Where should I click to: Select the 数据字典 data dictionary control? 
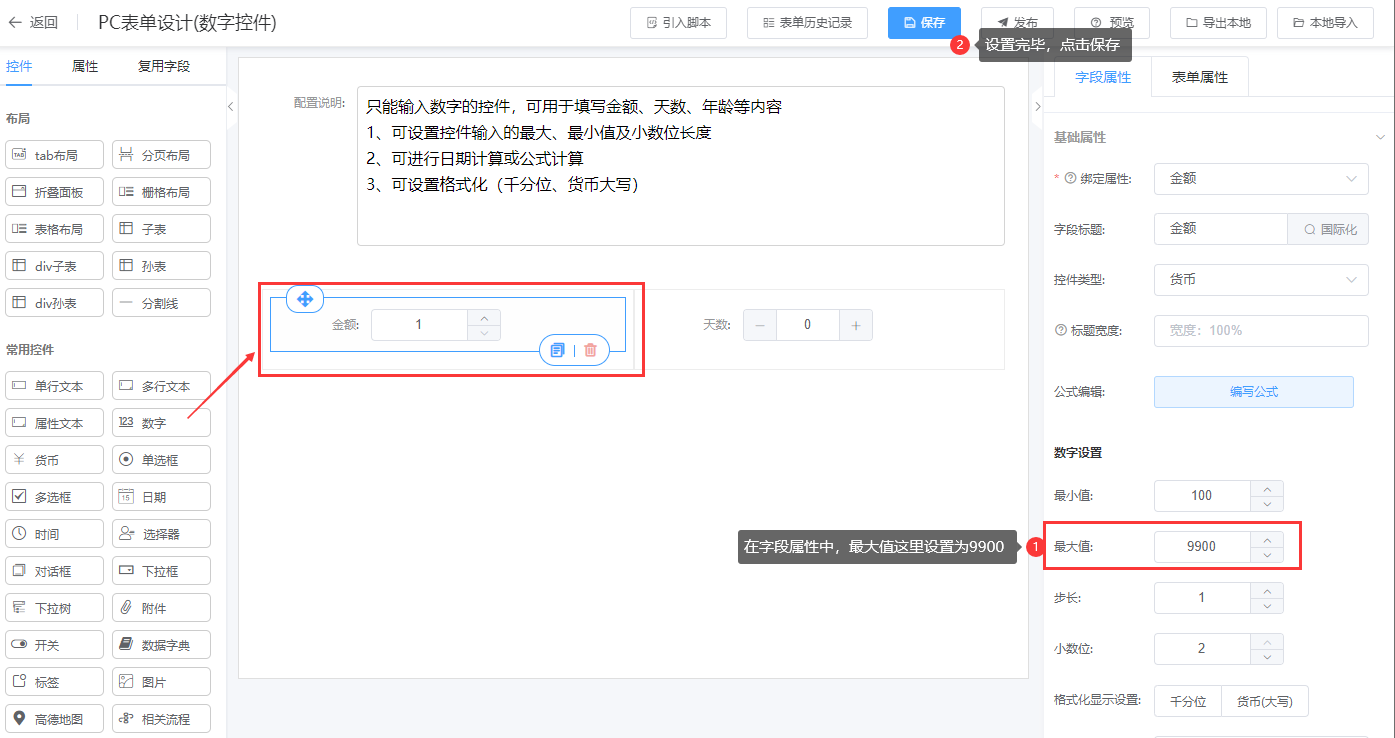click(x=161, y=645)
